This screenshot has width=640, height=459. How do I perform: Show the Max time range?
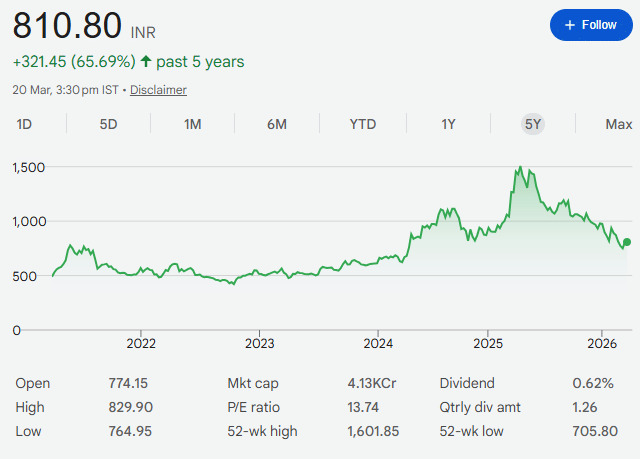pos(618,124)
